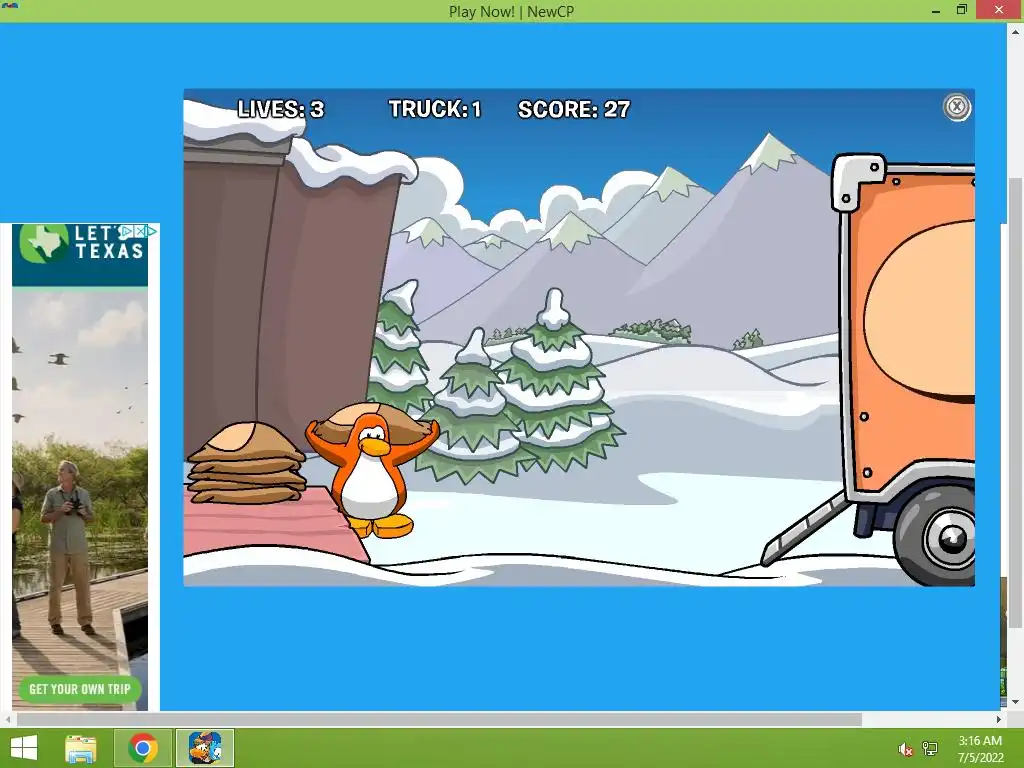1024x768 pixels.
Task: Click the TRUCK: 1 counter
Action: (x=435, y=109)
